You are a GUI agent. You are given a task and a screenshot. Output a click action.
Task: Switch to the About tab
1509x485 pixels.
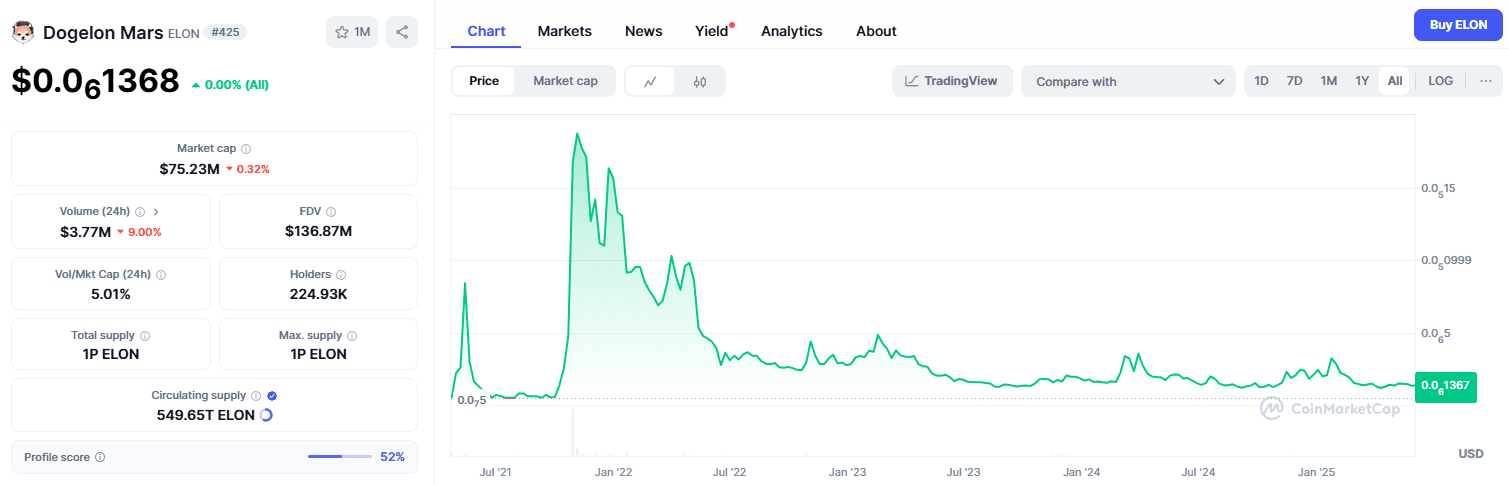(876, 31)
